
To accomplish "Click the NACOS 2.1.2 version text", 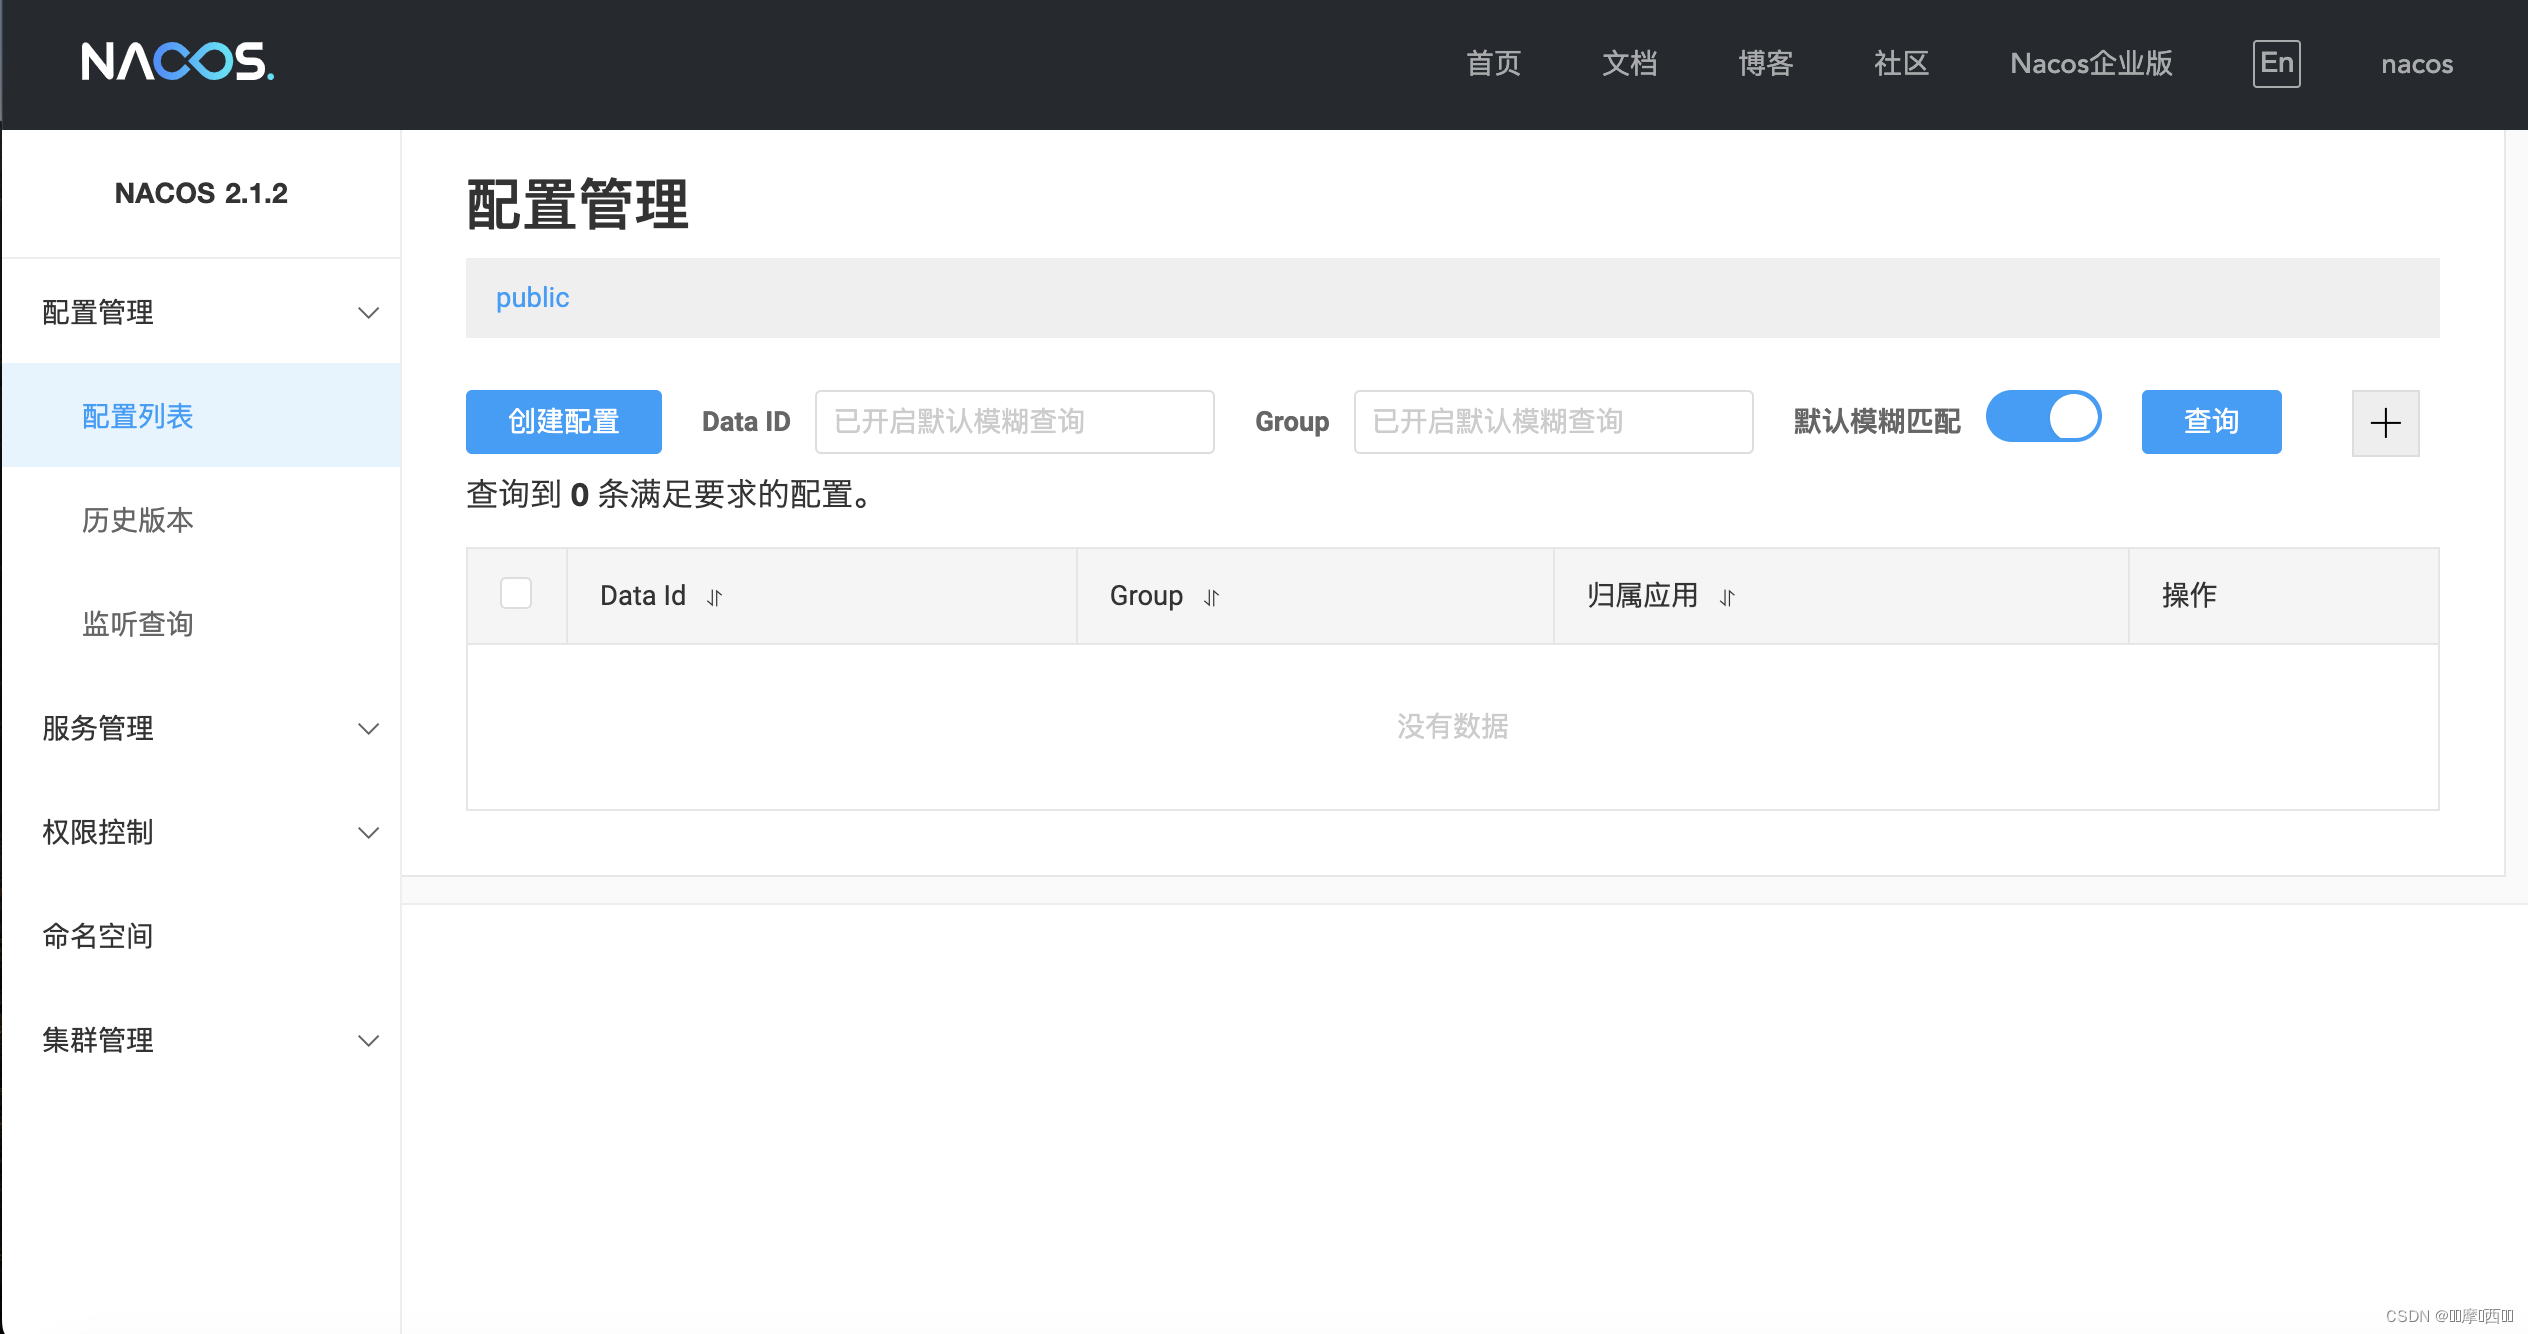I will pyautogui.click(x=201, y=193).
